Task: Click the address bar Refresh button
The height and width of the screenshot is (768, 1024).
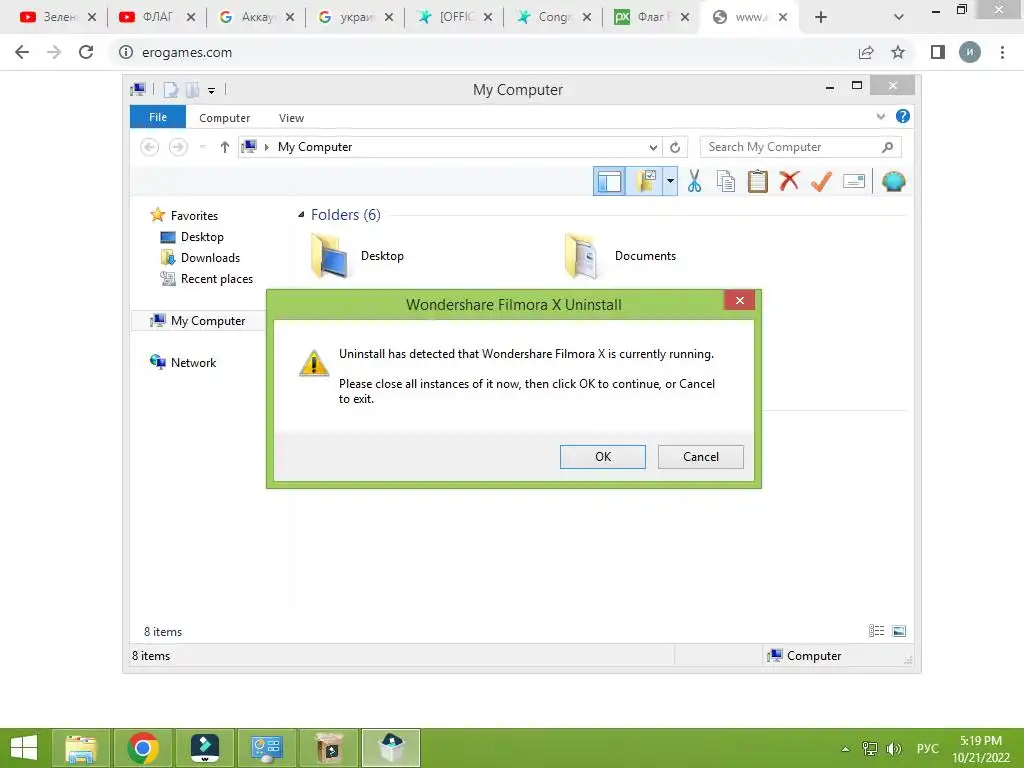Action: click(675, 147)
